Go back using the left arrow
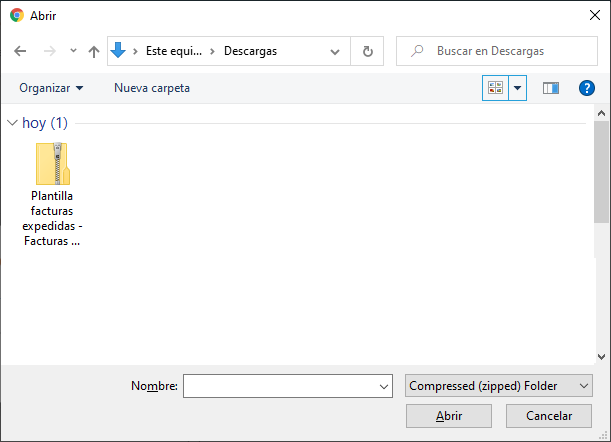611x442 pixels. [x=20, y=51]
